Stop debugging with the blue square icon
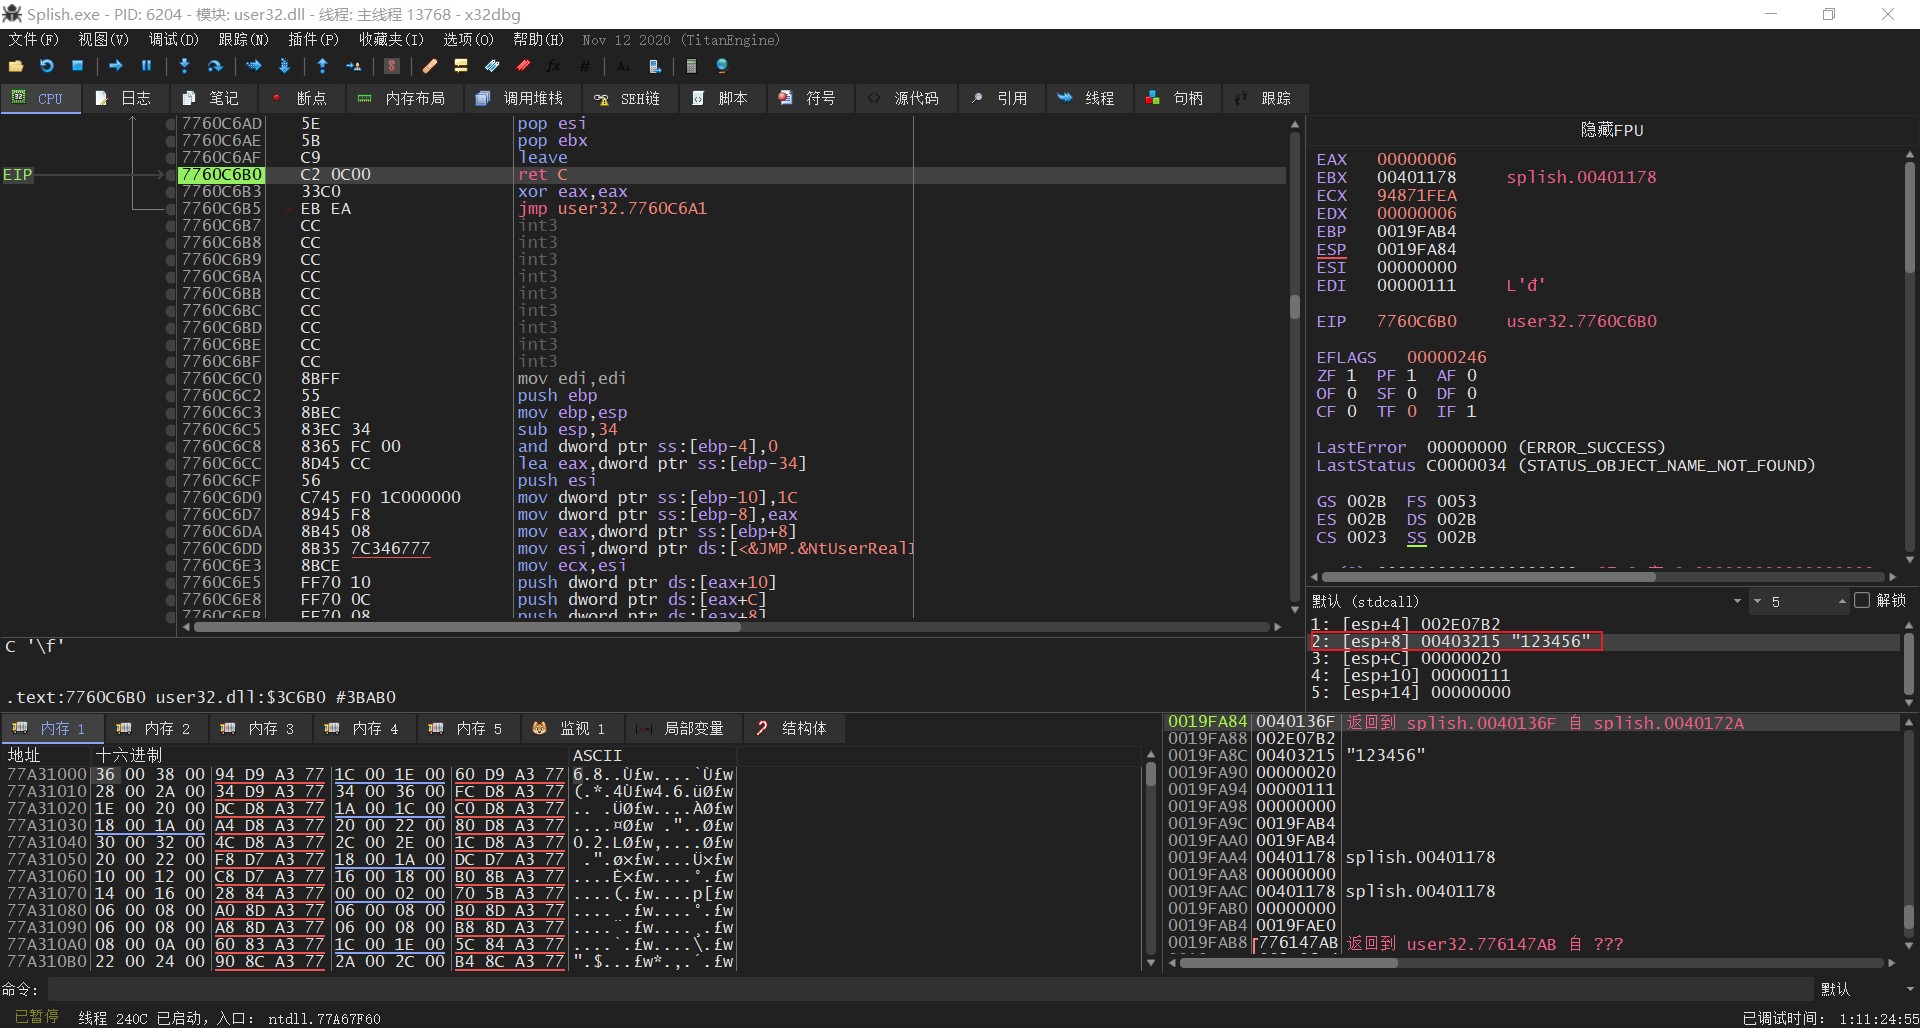 click(78, 66)
